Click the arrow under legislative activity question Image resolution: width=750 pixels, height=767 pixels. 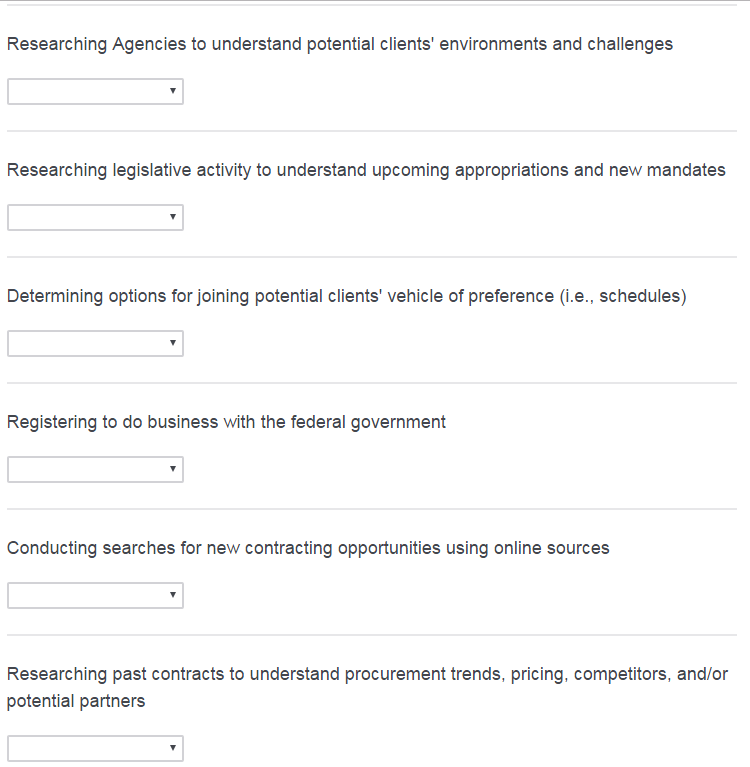click(173, 218)
